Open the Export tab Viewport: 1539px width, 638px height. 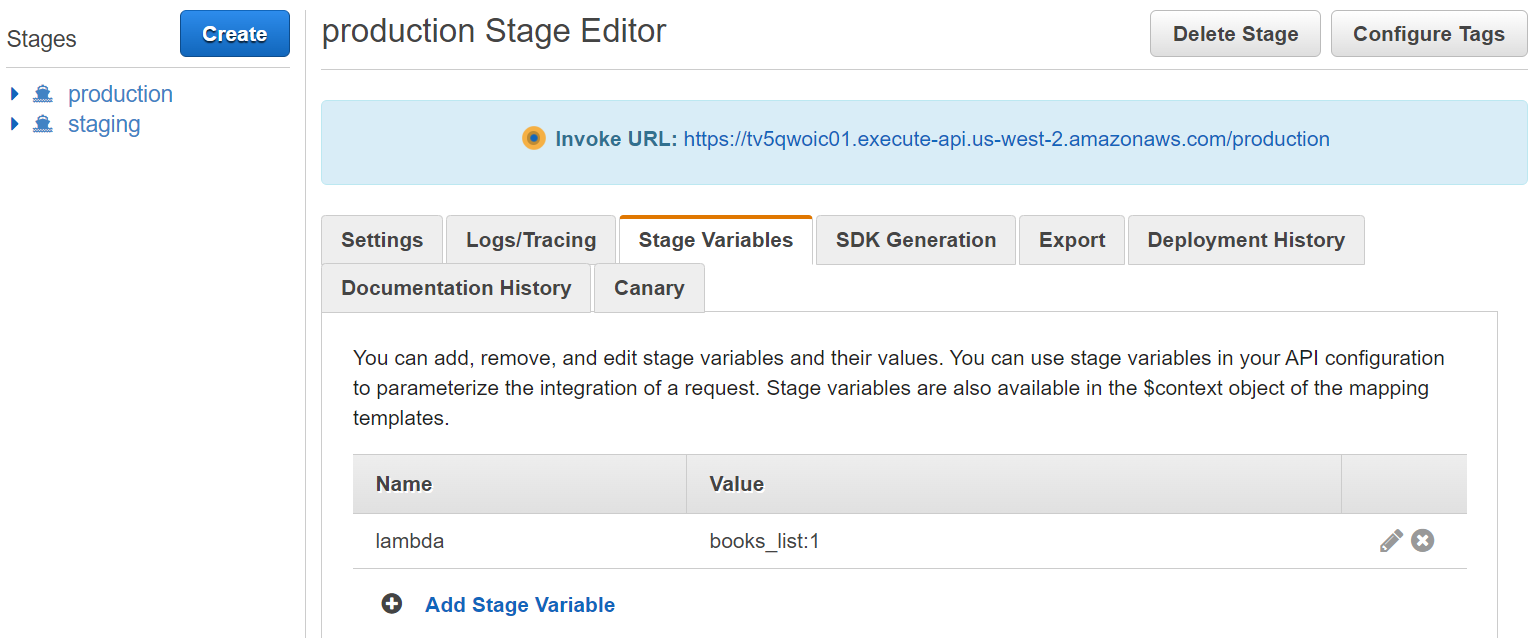pyautogui.click(x=1072, y=240)
